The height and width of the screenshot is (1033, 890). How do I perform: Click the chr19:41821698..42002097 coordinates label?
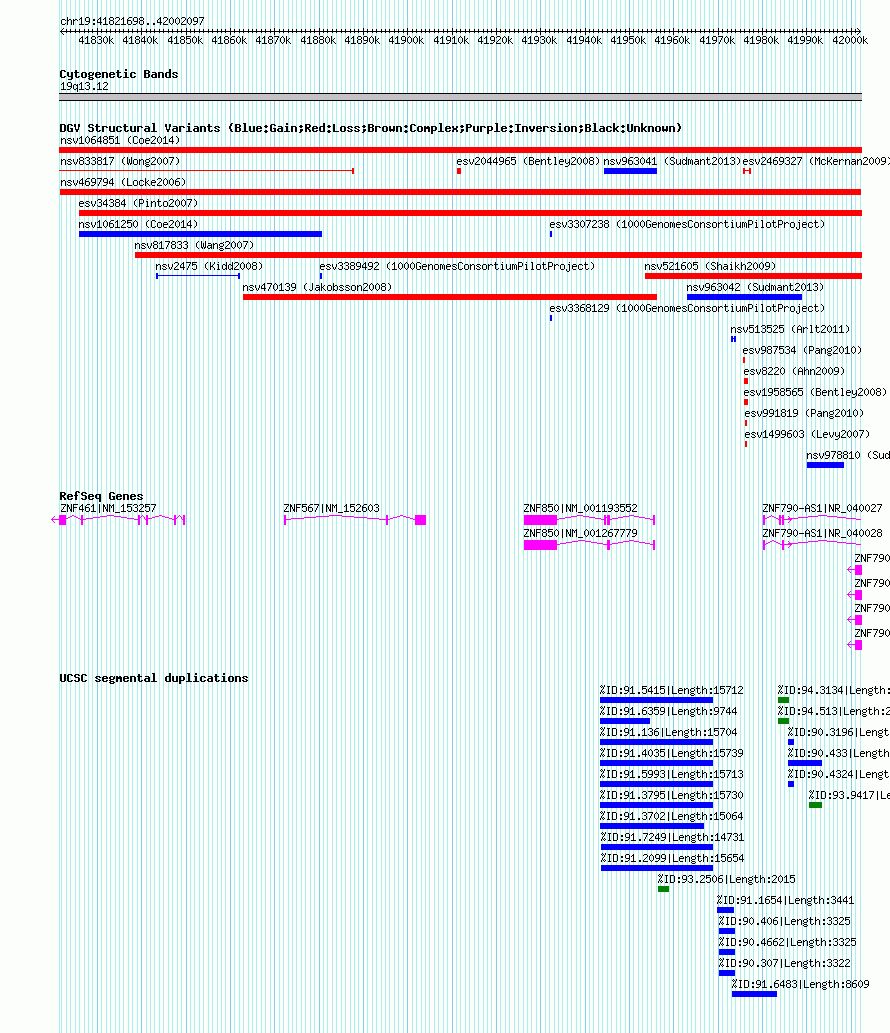tap(132, 21)
